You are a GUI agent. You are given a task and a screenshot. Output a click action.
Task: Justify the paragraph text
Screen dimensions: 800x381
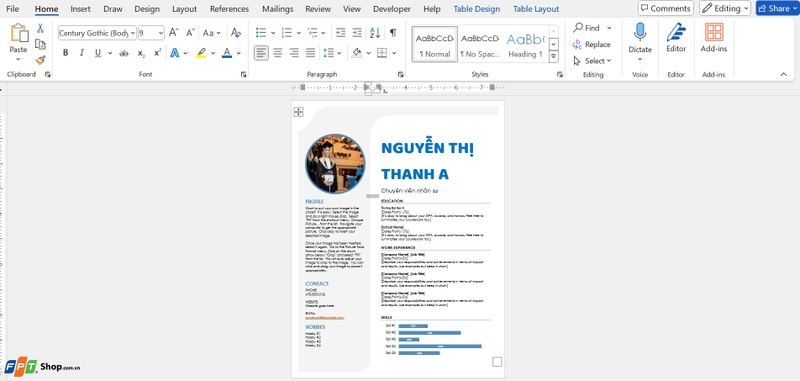310,53
